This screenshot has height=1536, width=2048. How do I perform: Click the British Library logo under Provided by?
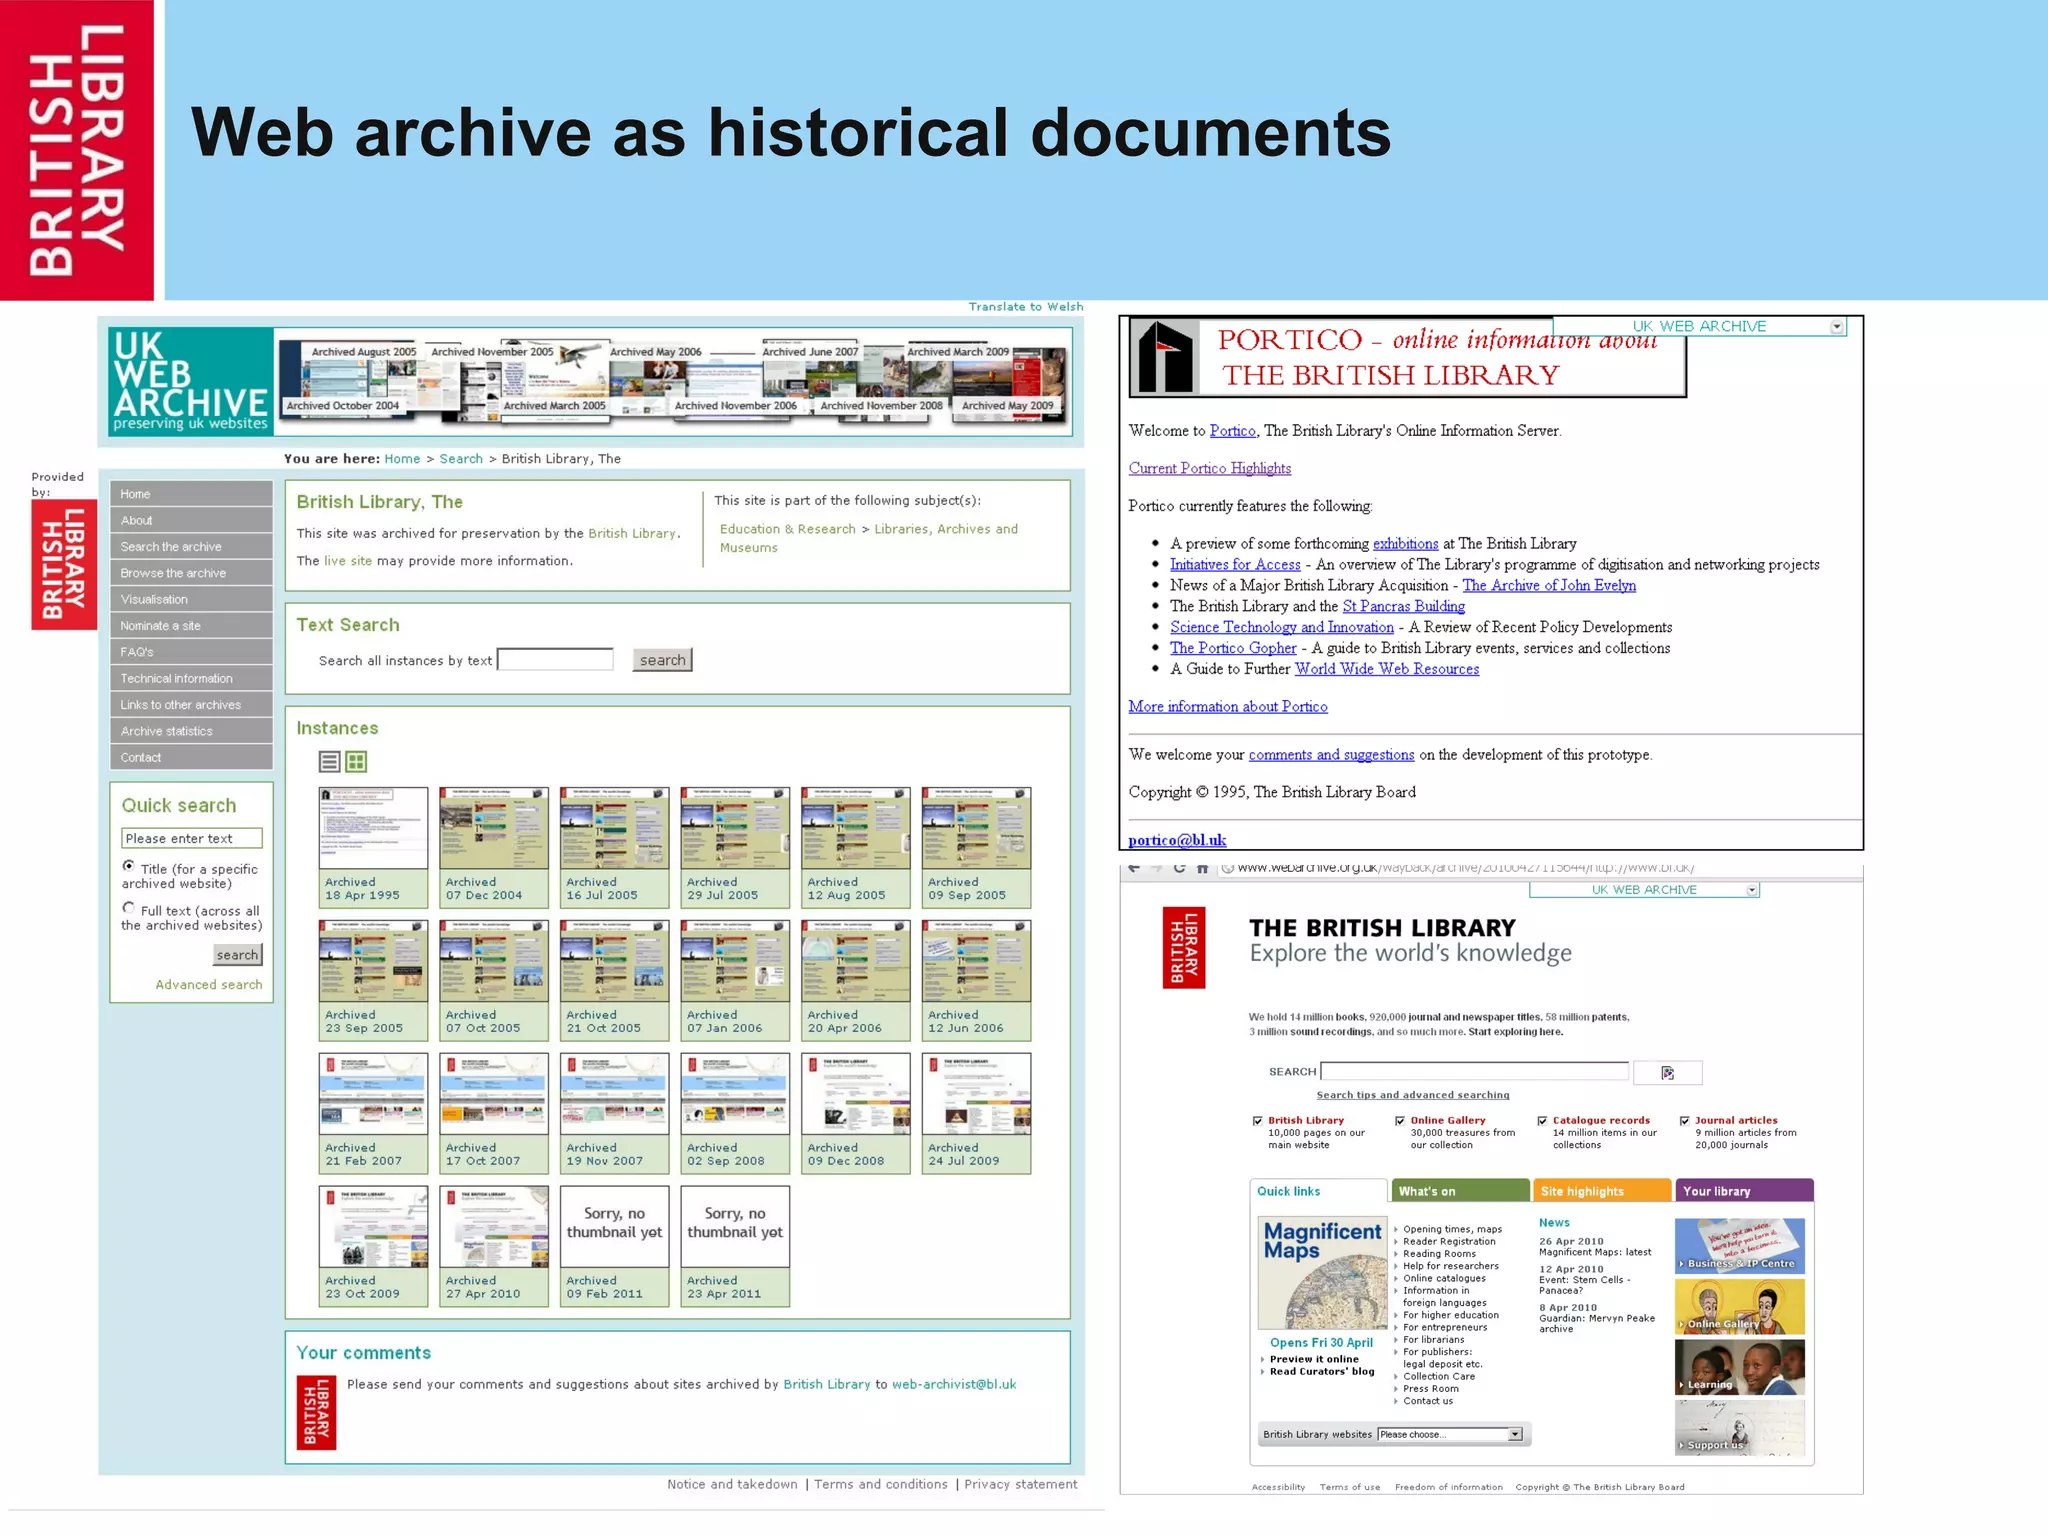64,565
